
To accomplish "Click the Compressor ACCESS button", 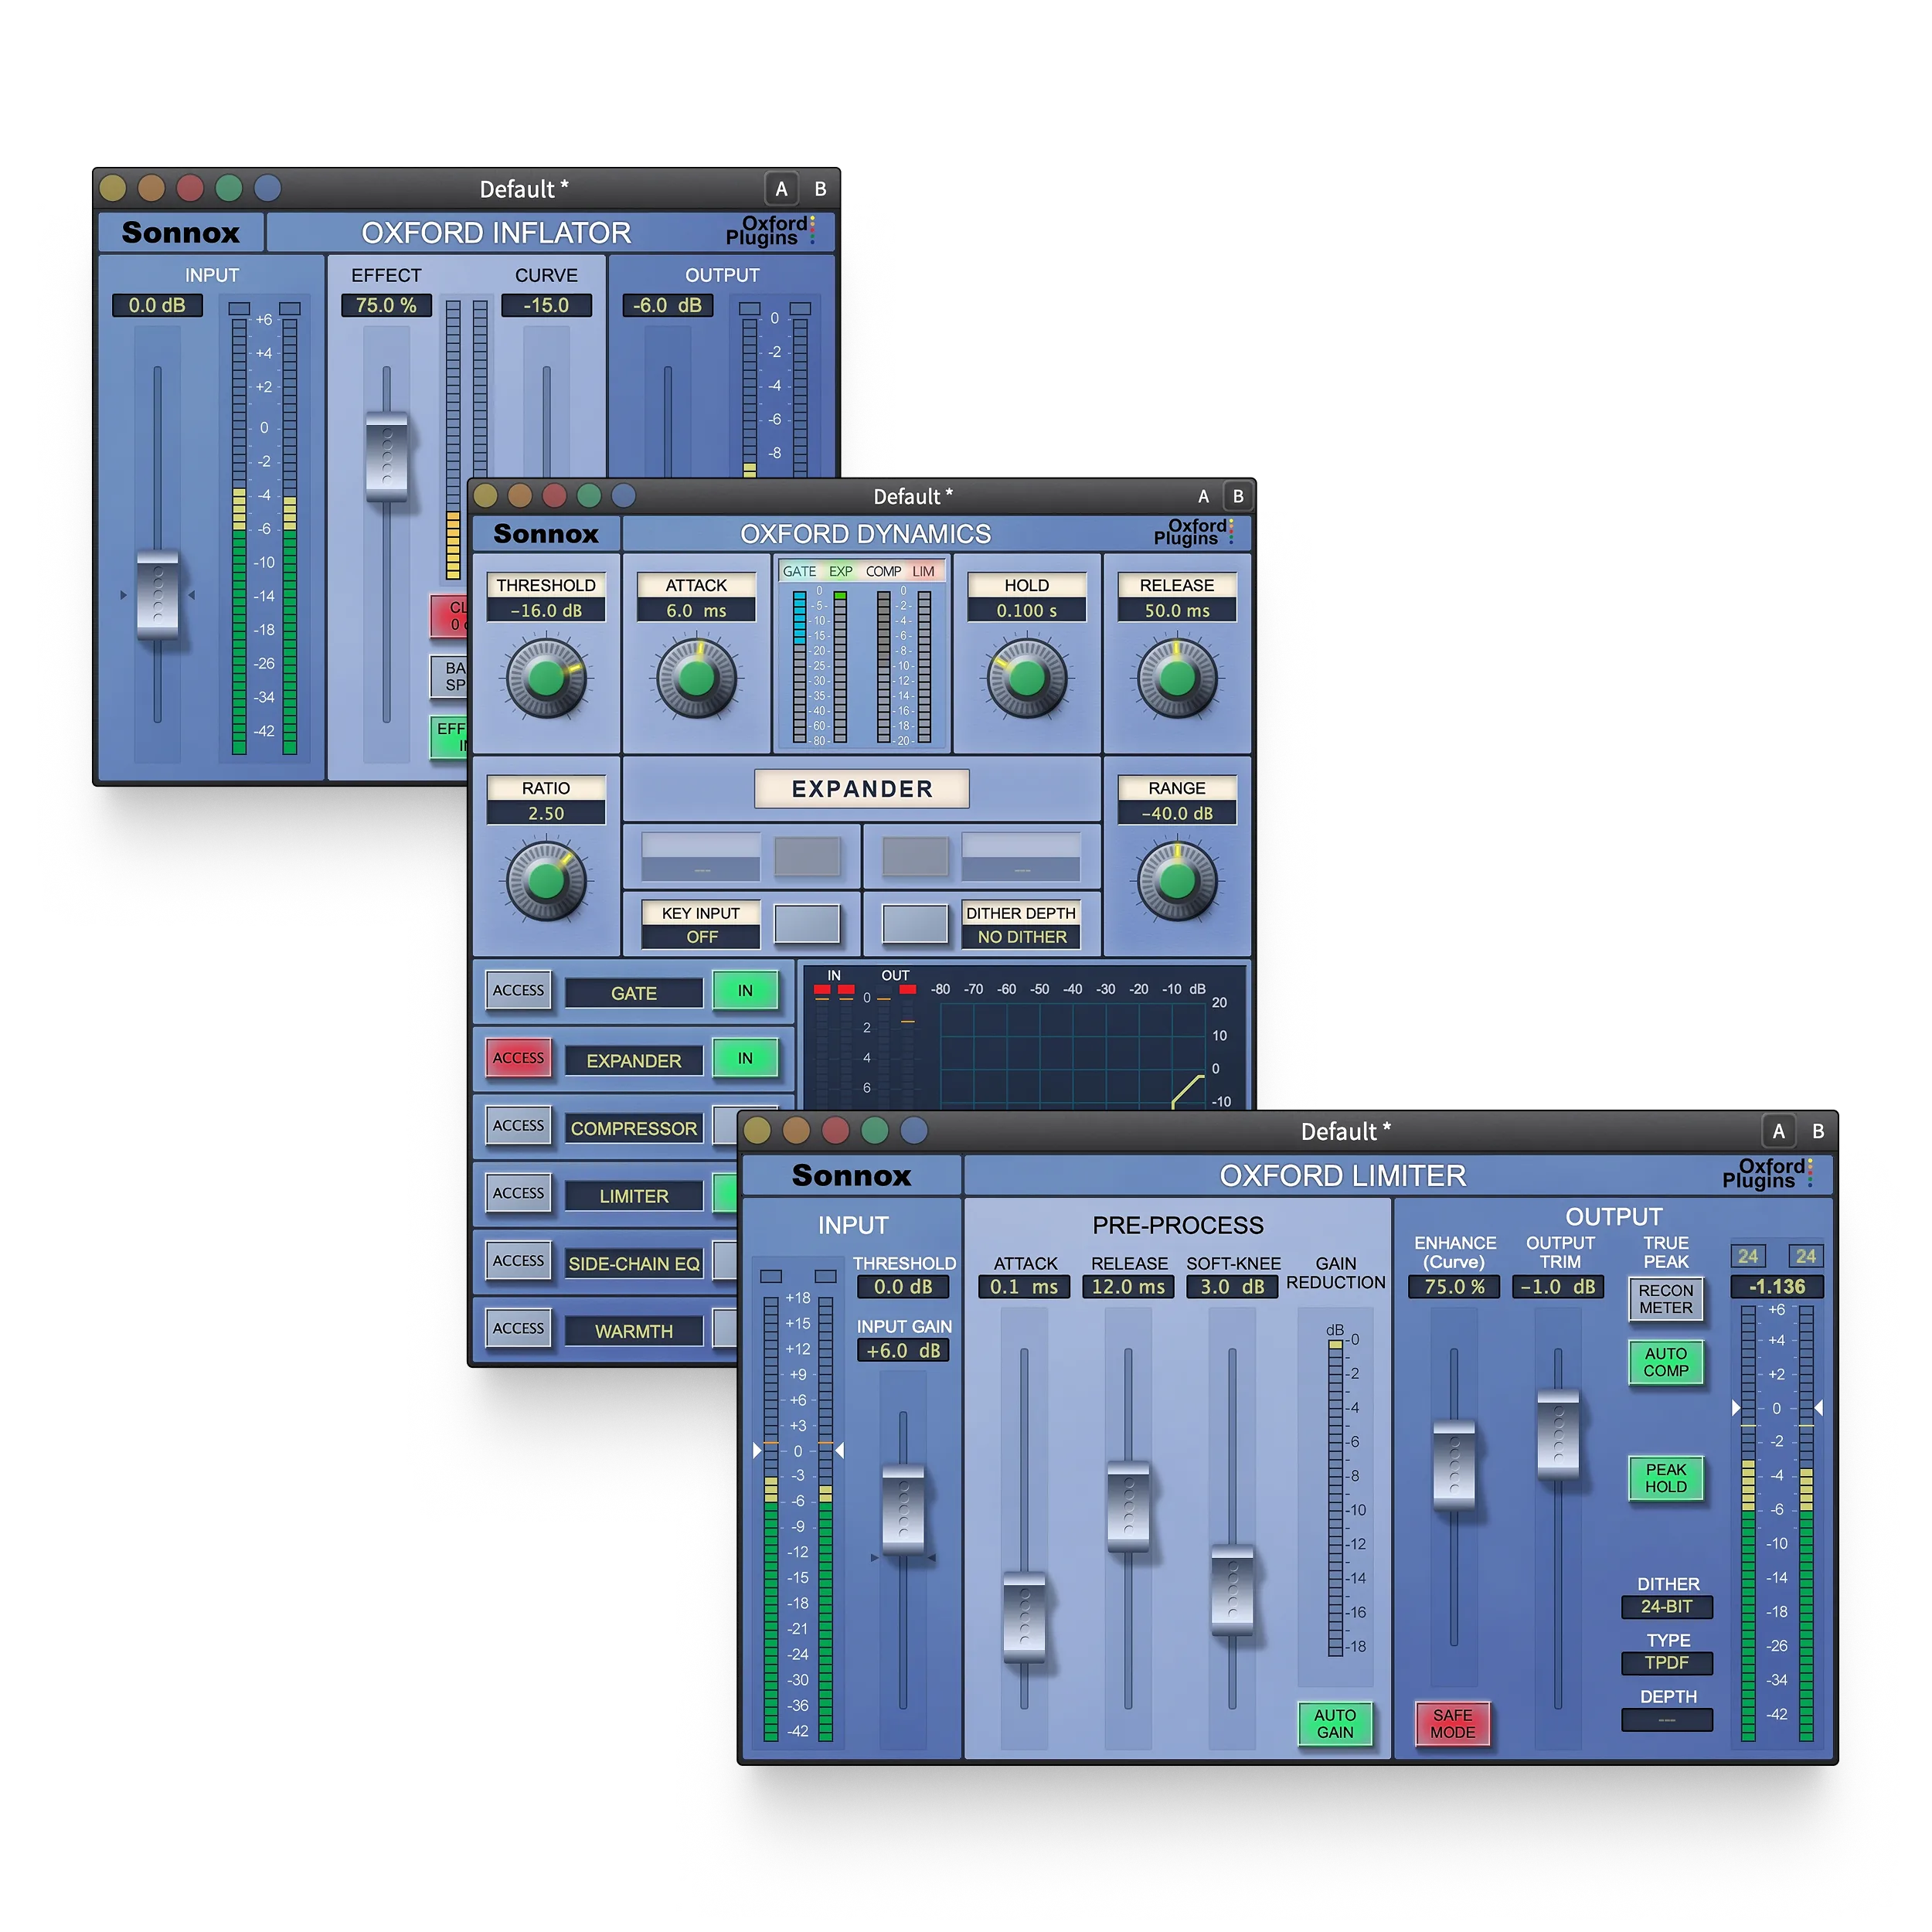I will [518, 1126].
